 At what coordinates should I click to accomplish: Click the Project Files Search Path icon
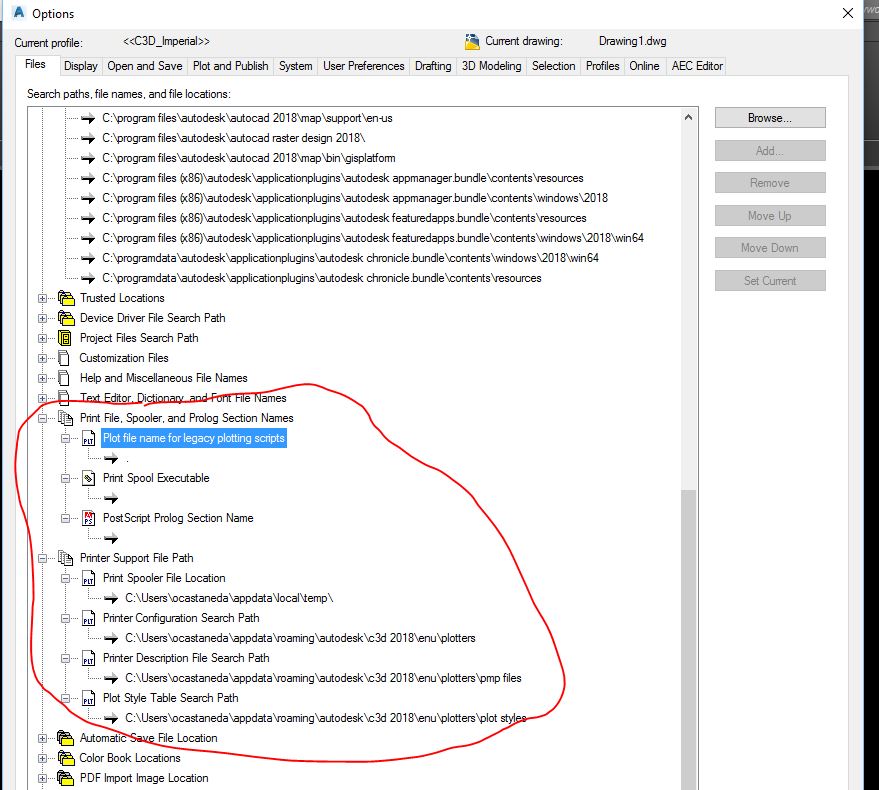(x=65, y=338)
